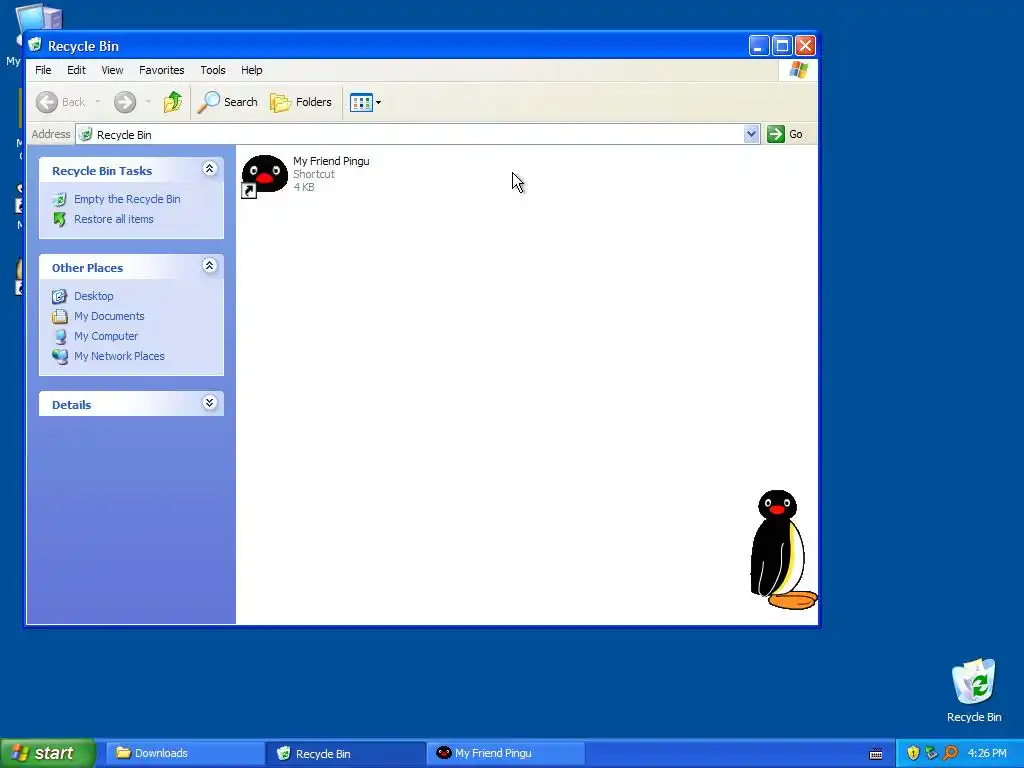This screenshot has height=768, width=1024.
Task: Open the Forward history dropdown arrow
Action: pos(148,102)
